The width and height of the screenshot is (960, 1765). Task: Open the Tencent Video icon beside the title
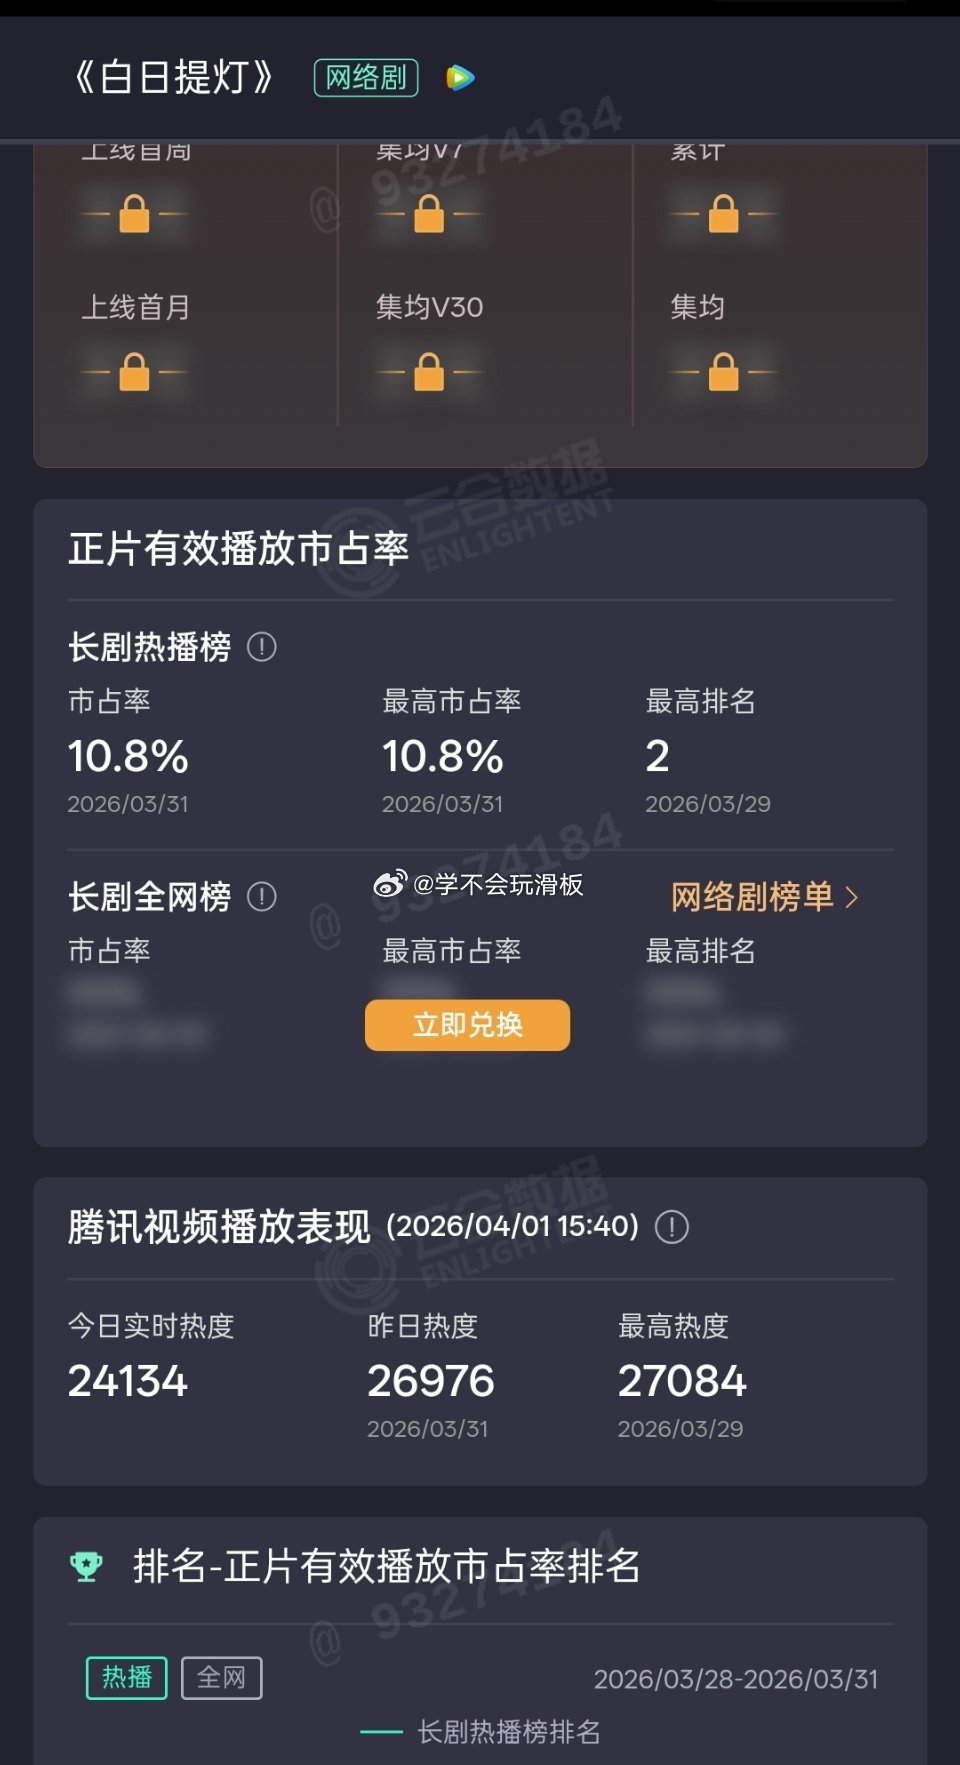(458, 78)
